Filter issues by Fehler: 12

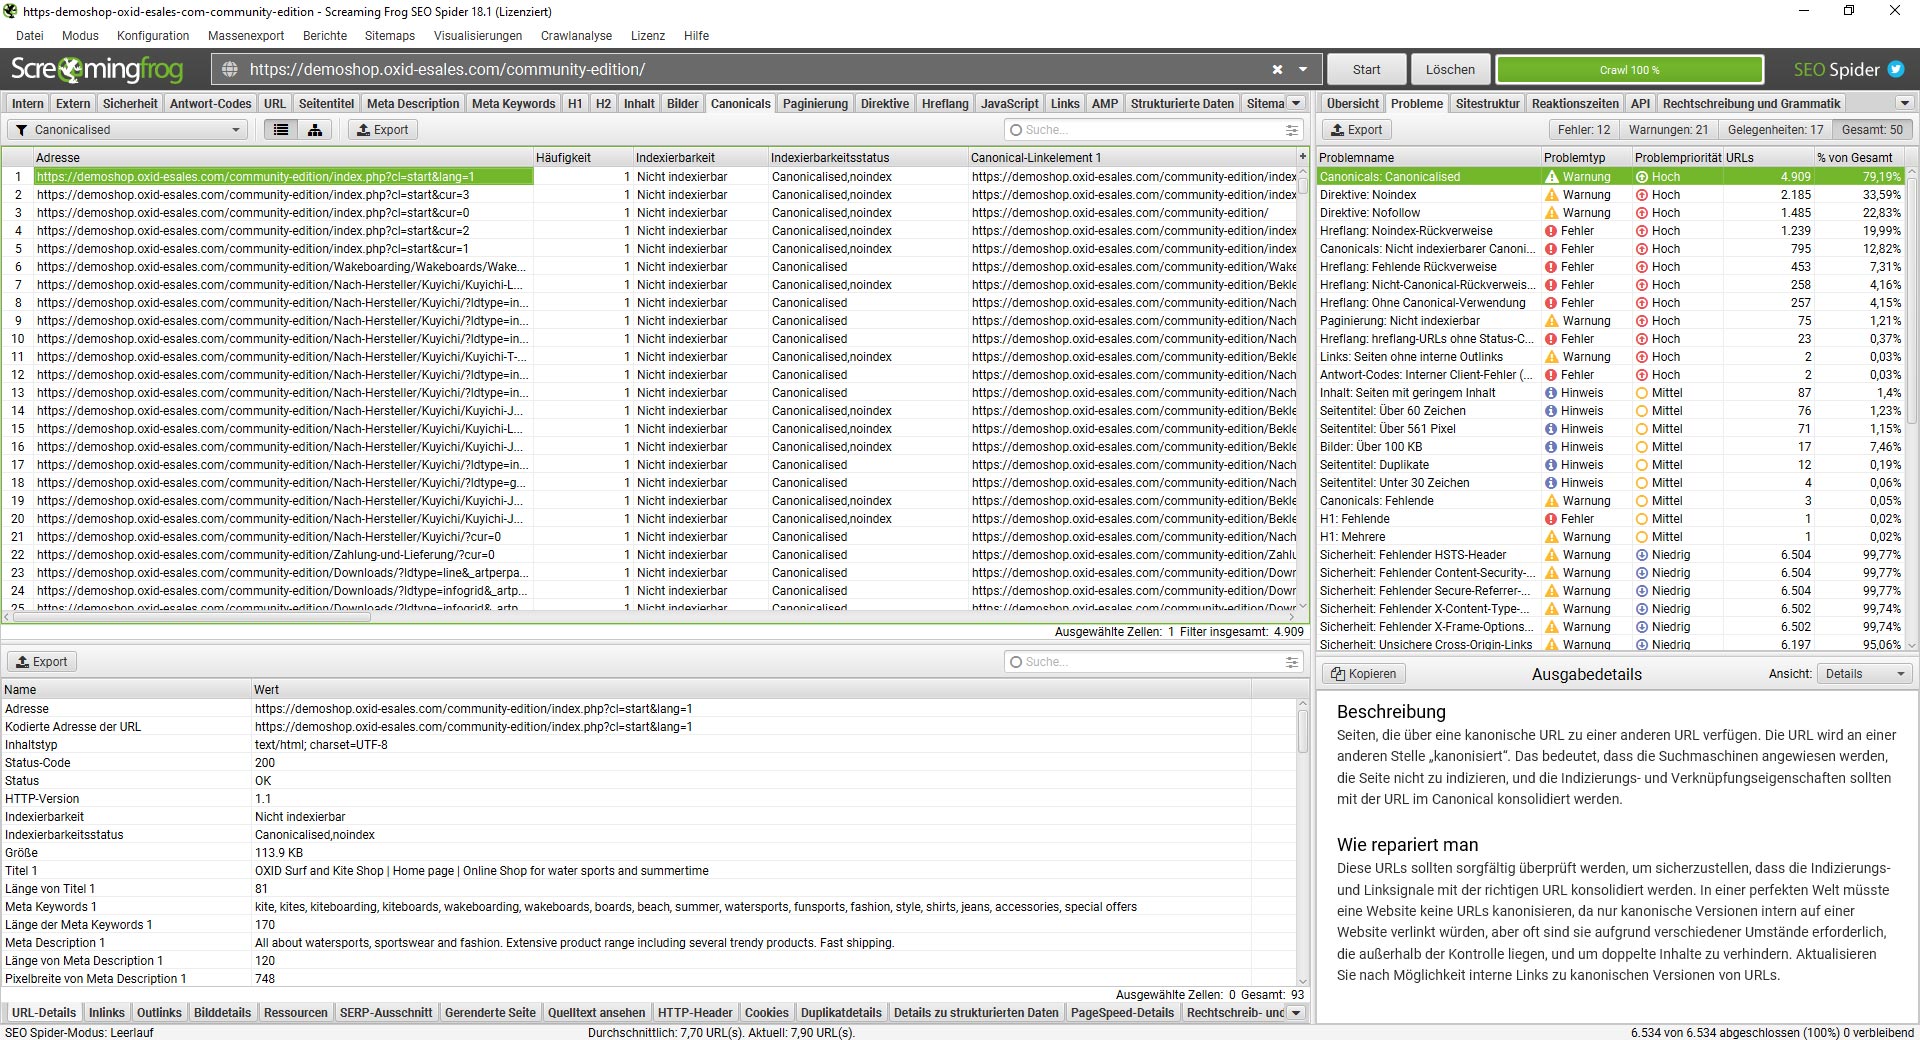[x=1583, y=130]
